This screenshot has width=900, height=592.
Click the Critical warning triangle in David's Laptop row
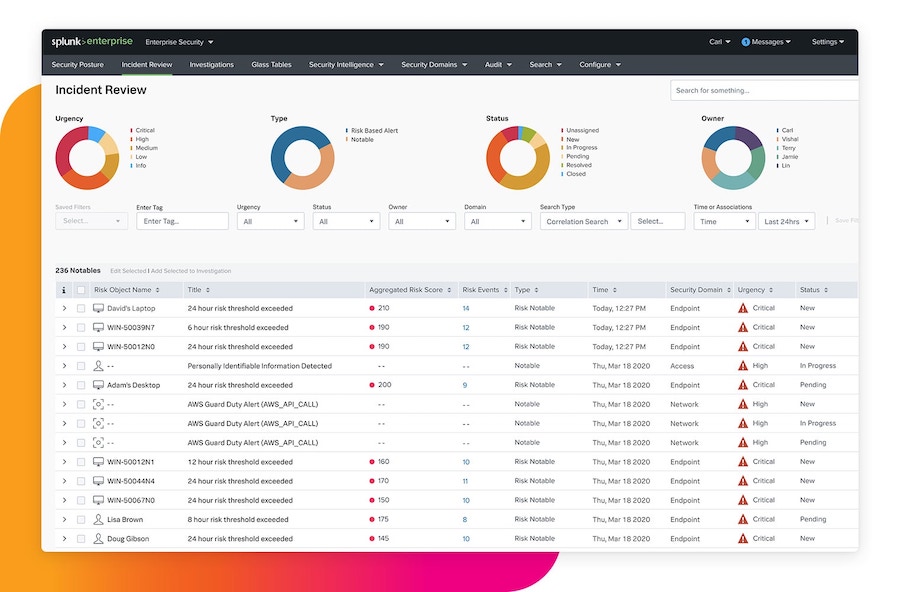tap(742, 308)
